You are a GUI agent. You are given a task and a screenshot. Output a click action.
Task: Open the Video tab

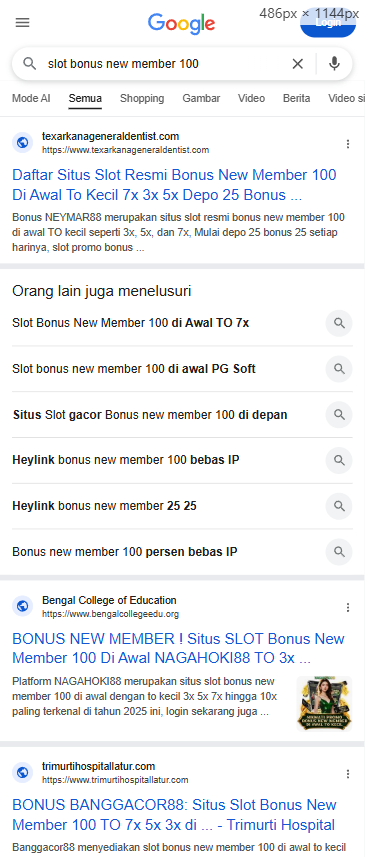(x=251, y=98)
